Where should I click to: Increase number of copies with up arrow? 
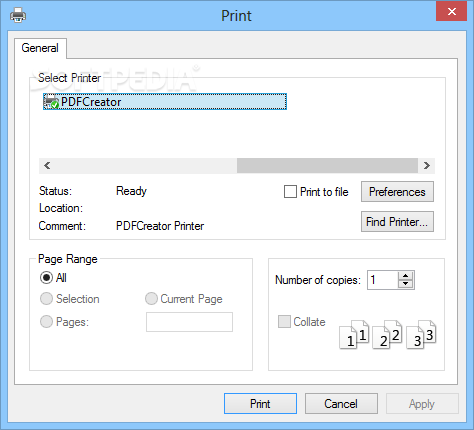406,276
